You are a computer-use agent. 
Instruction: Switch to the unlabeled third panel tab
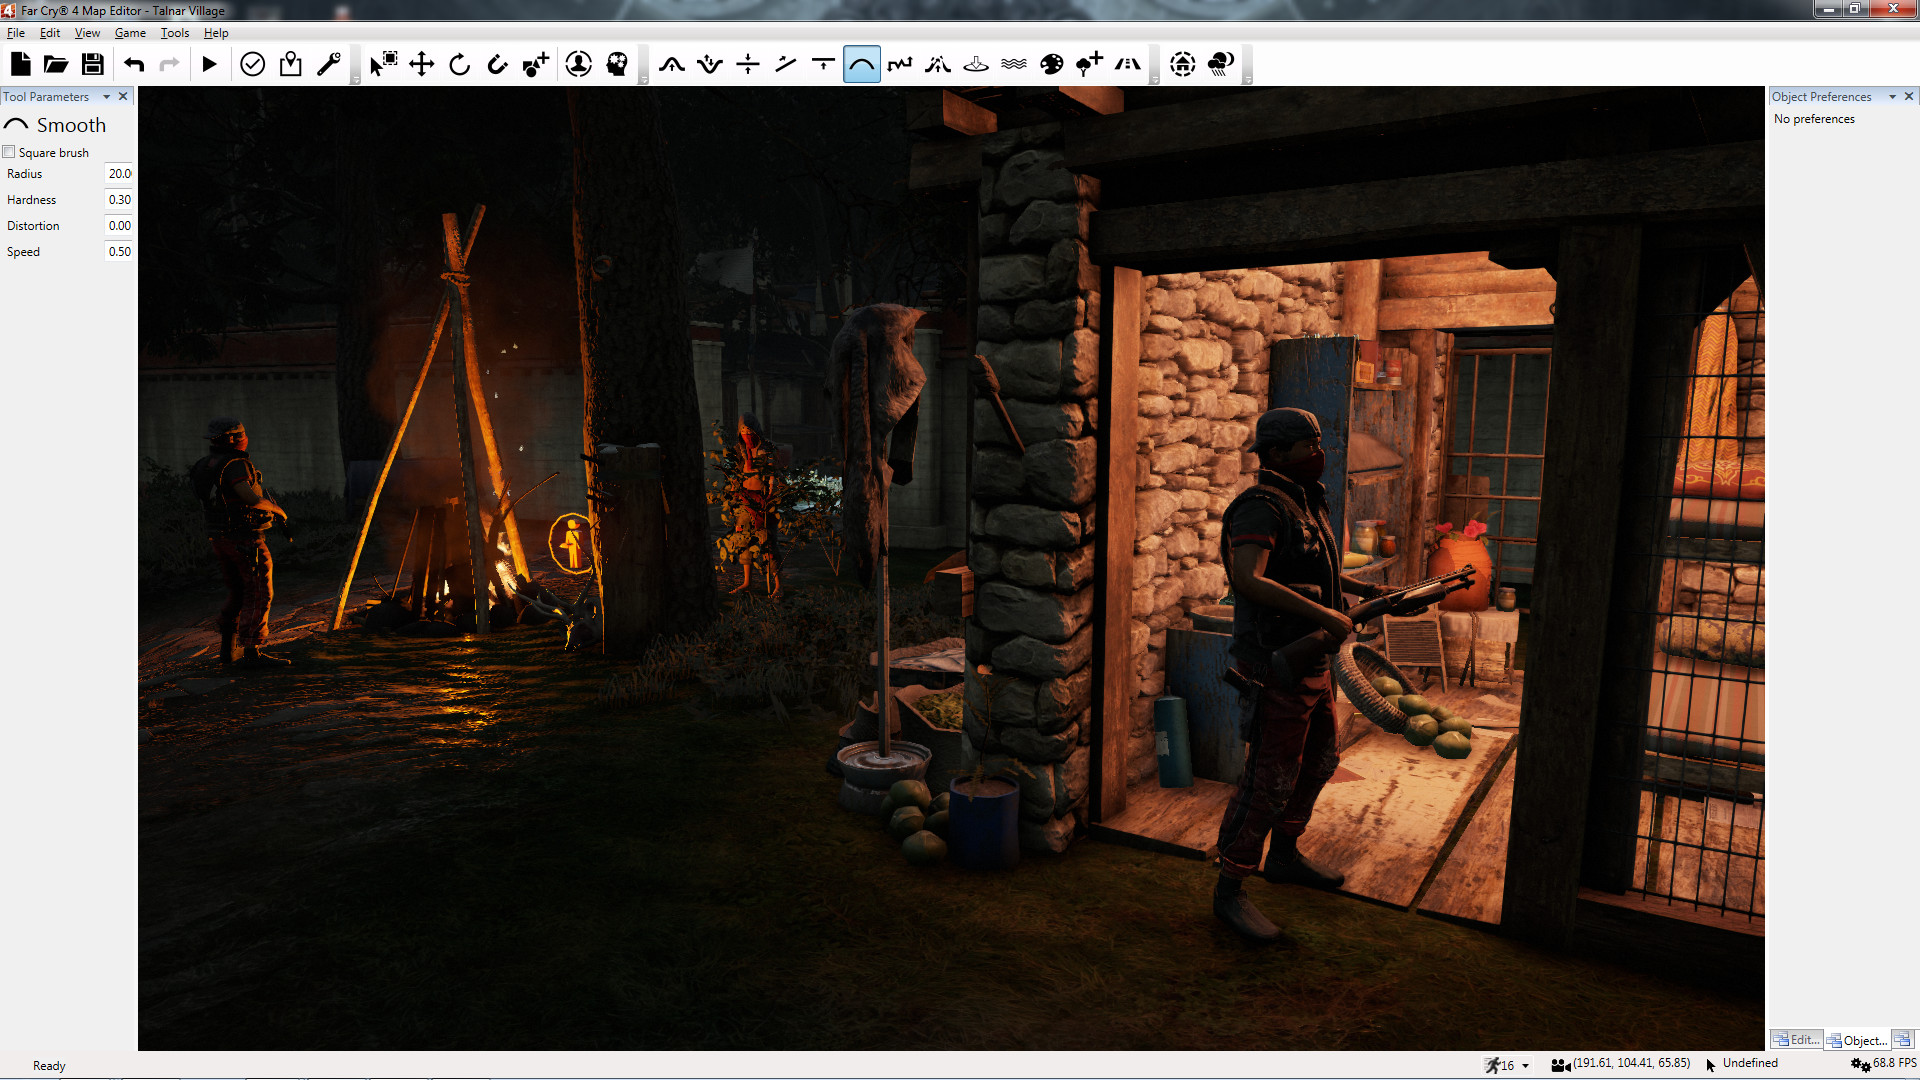tap(1903, 1040)
